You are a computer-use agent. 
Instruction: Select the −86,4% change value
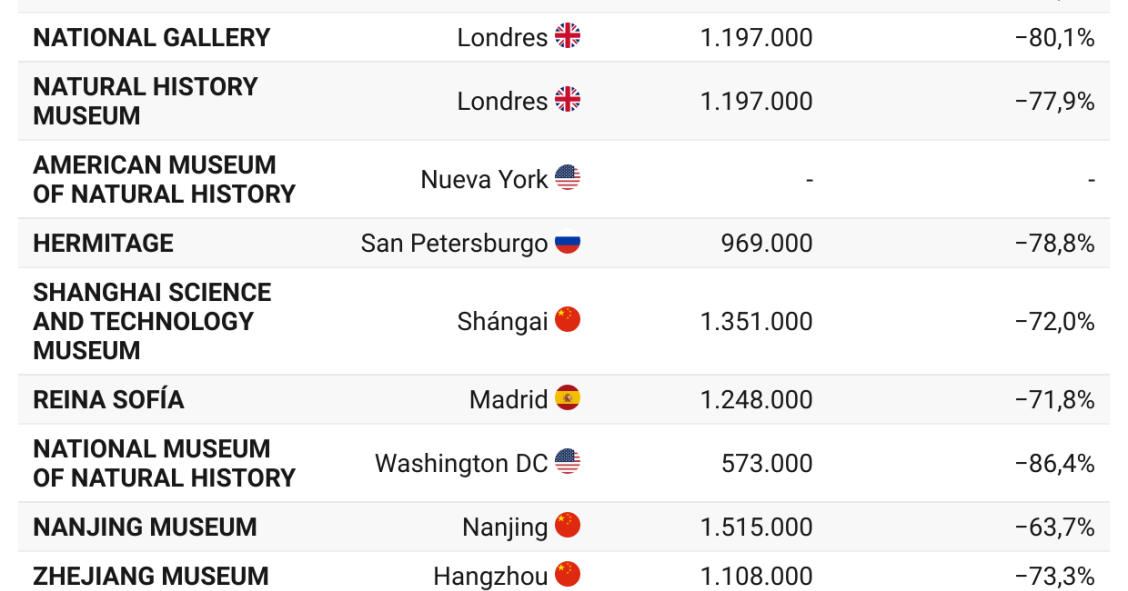click(1054, 464)
